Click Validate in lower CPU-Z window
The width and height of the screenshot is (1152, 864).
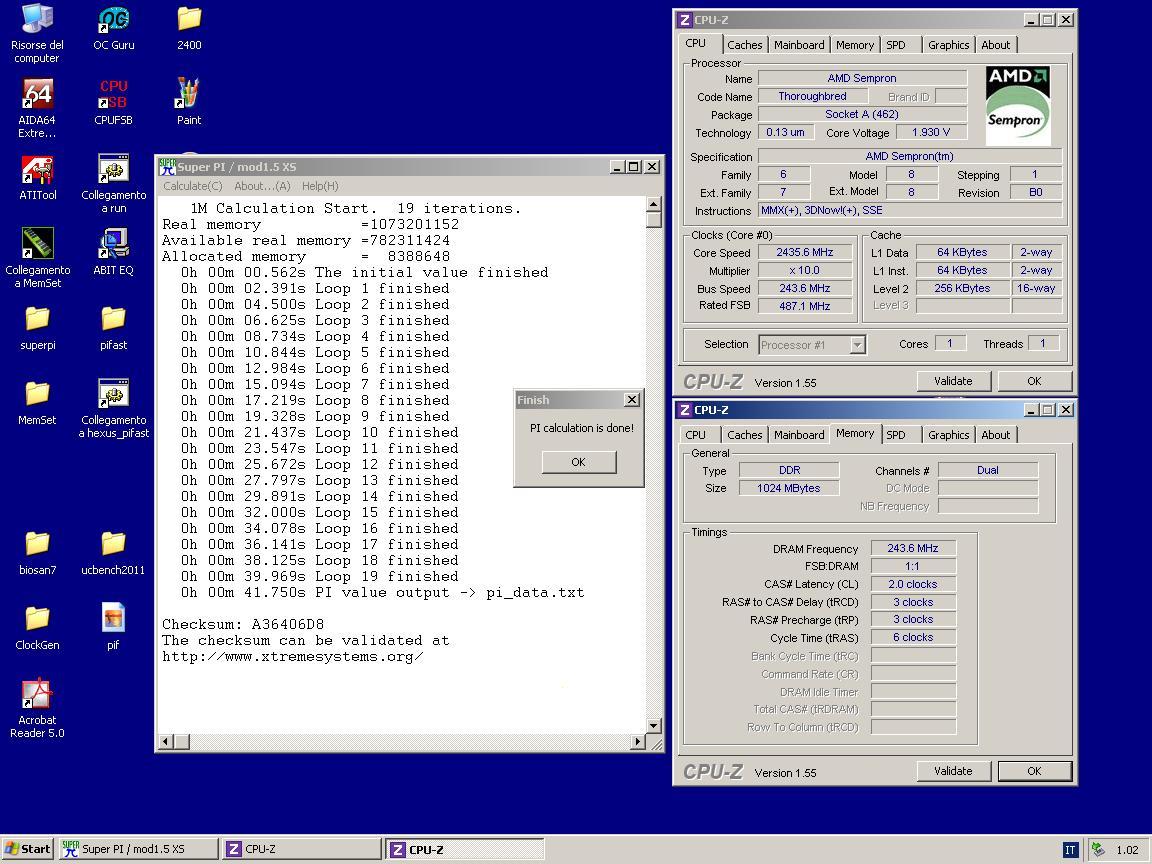click(953, 771)
